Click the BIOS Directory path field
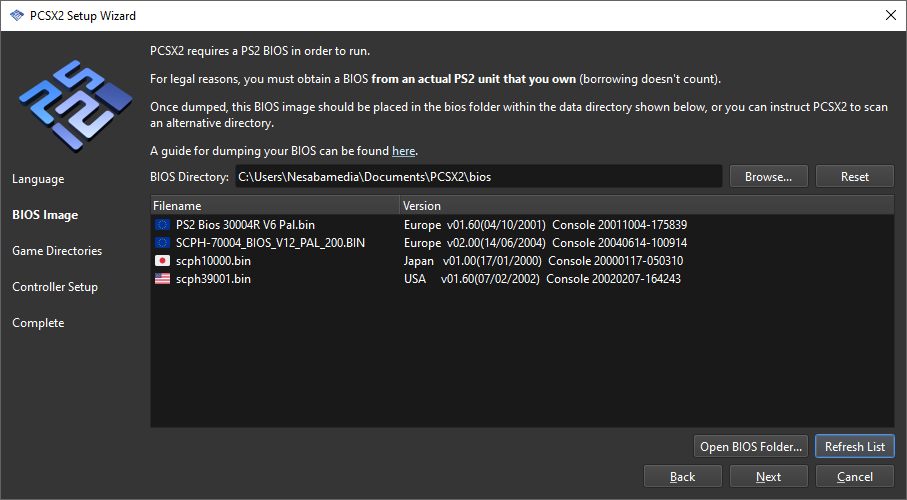This screenshot has height=500, width=907. (477, 177)
